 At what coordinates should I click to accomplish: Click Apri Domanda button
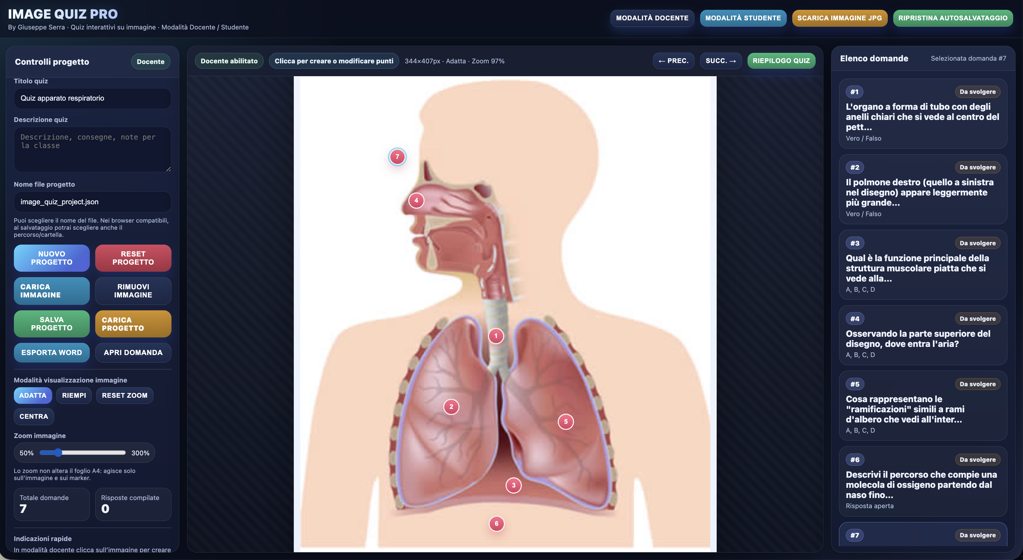[x=133, y=352]
